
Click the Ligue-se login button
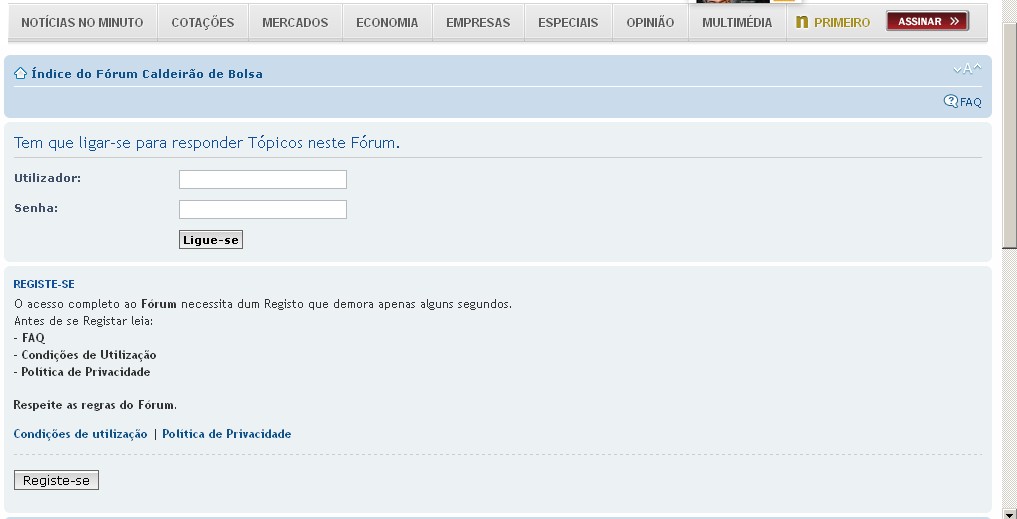point(211,240)
